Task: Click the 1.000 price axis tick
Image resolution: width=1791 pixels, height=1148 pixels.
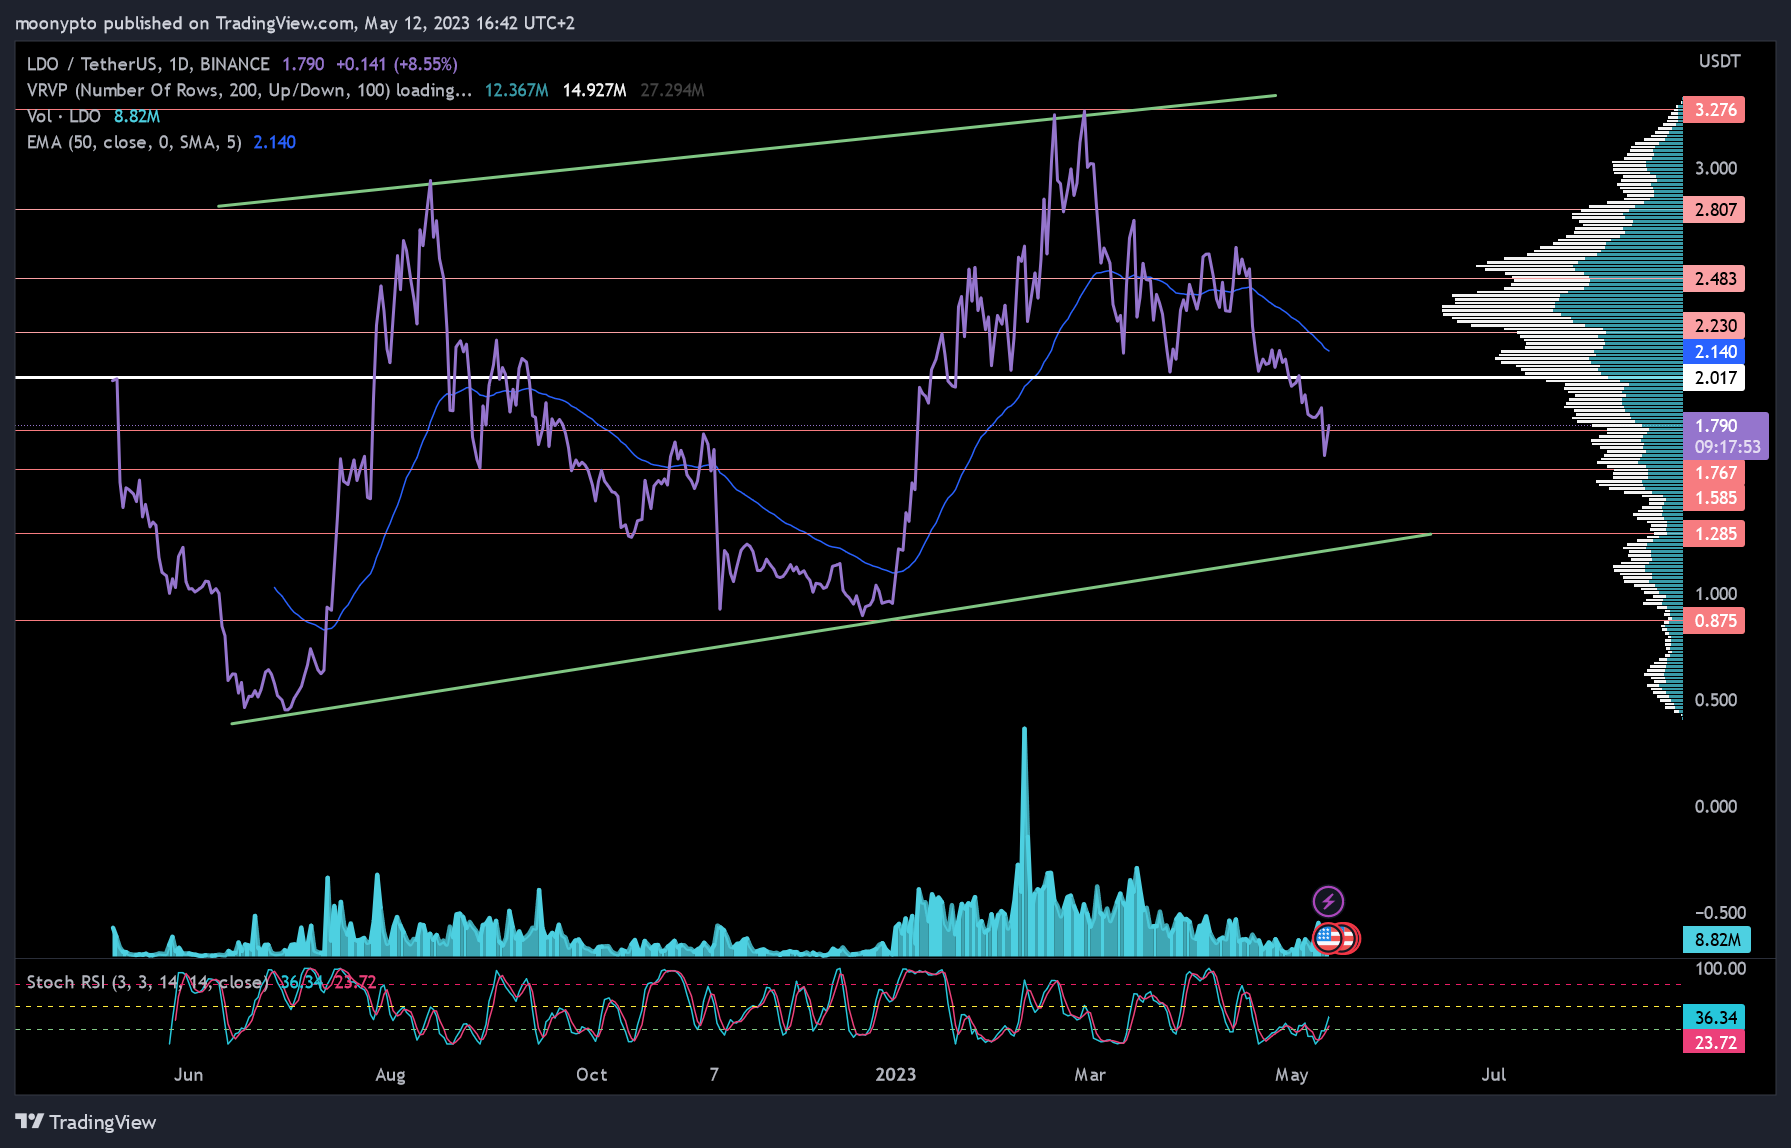Action: tap(1715, 594)
